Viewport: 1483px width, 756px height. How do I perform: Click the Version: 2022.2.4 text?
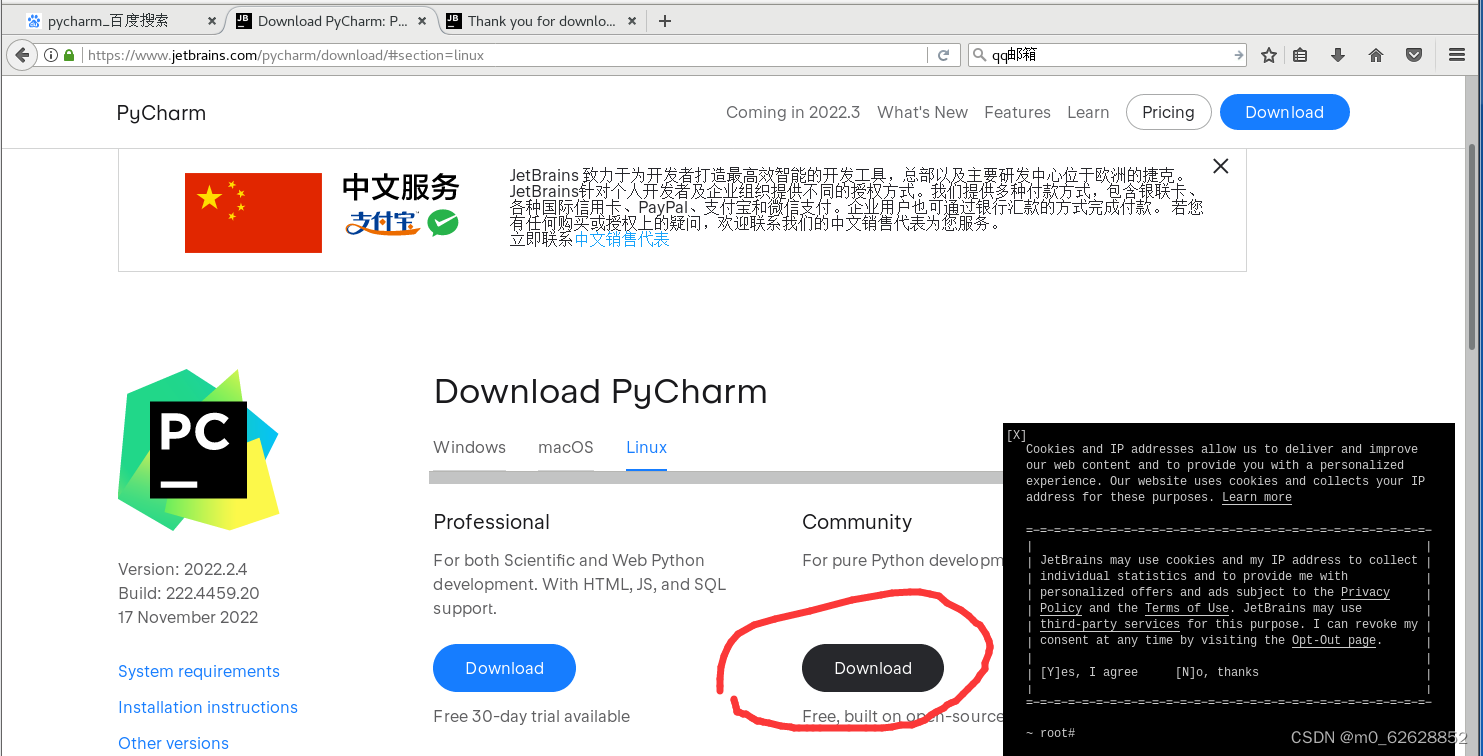coord(183,569)
